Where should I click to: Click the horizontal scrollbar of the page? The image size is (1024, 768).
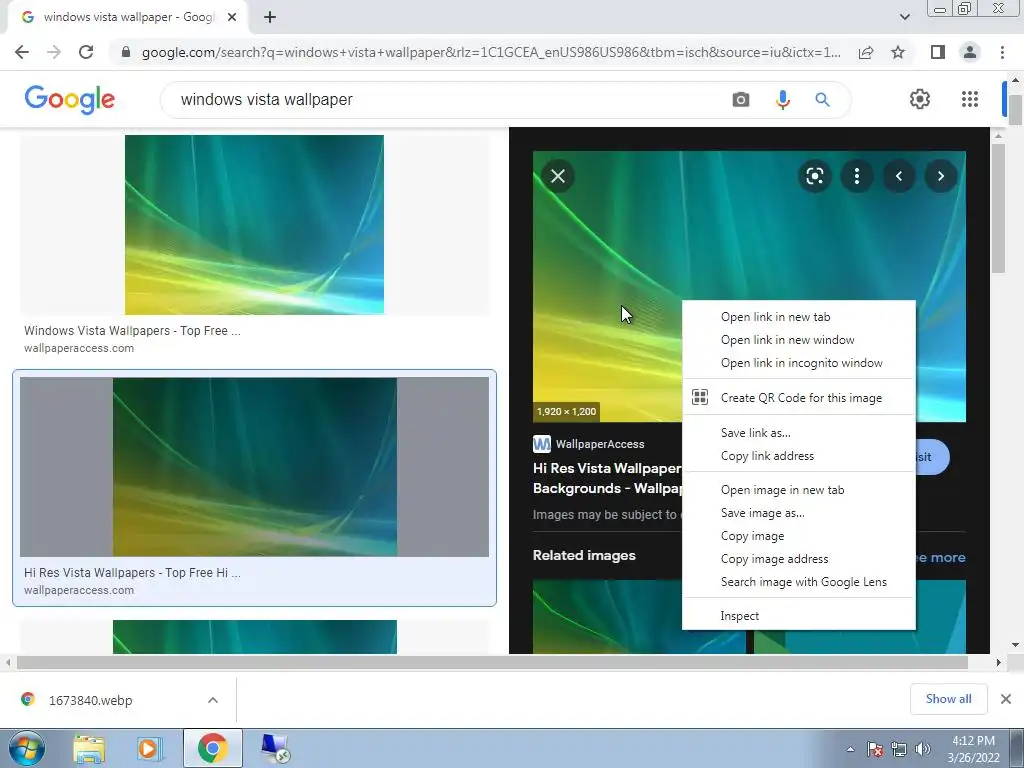tap(492, 662)
